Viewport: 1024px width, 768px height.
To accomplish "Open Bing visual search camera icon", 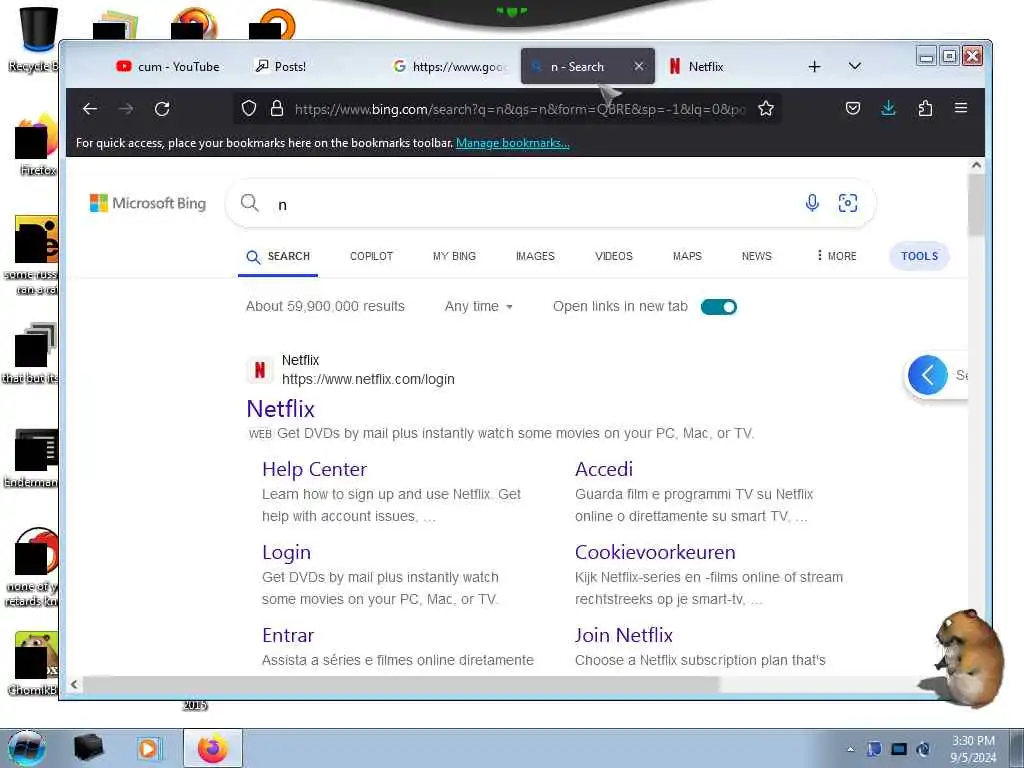I will 848,203.
